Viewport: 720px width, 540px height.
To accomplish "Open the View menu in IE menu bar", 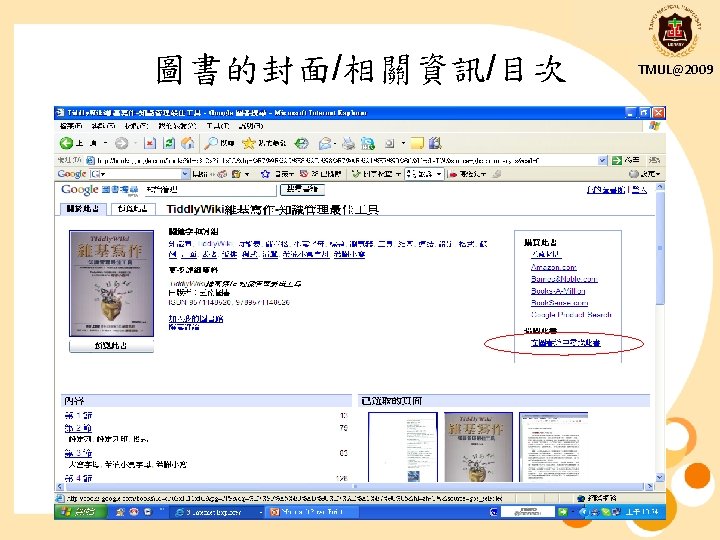I will [x=136, y=125].
